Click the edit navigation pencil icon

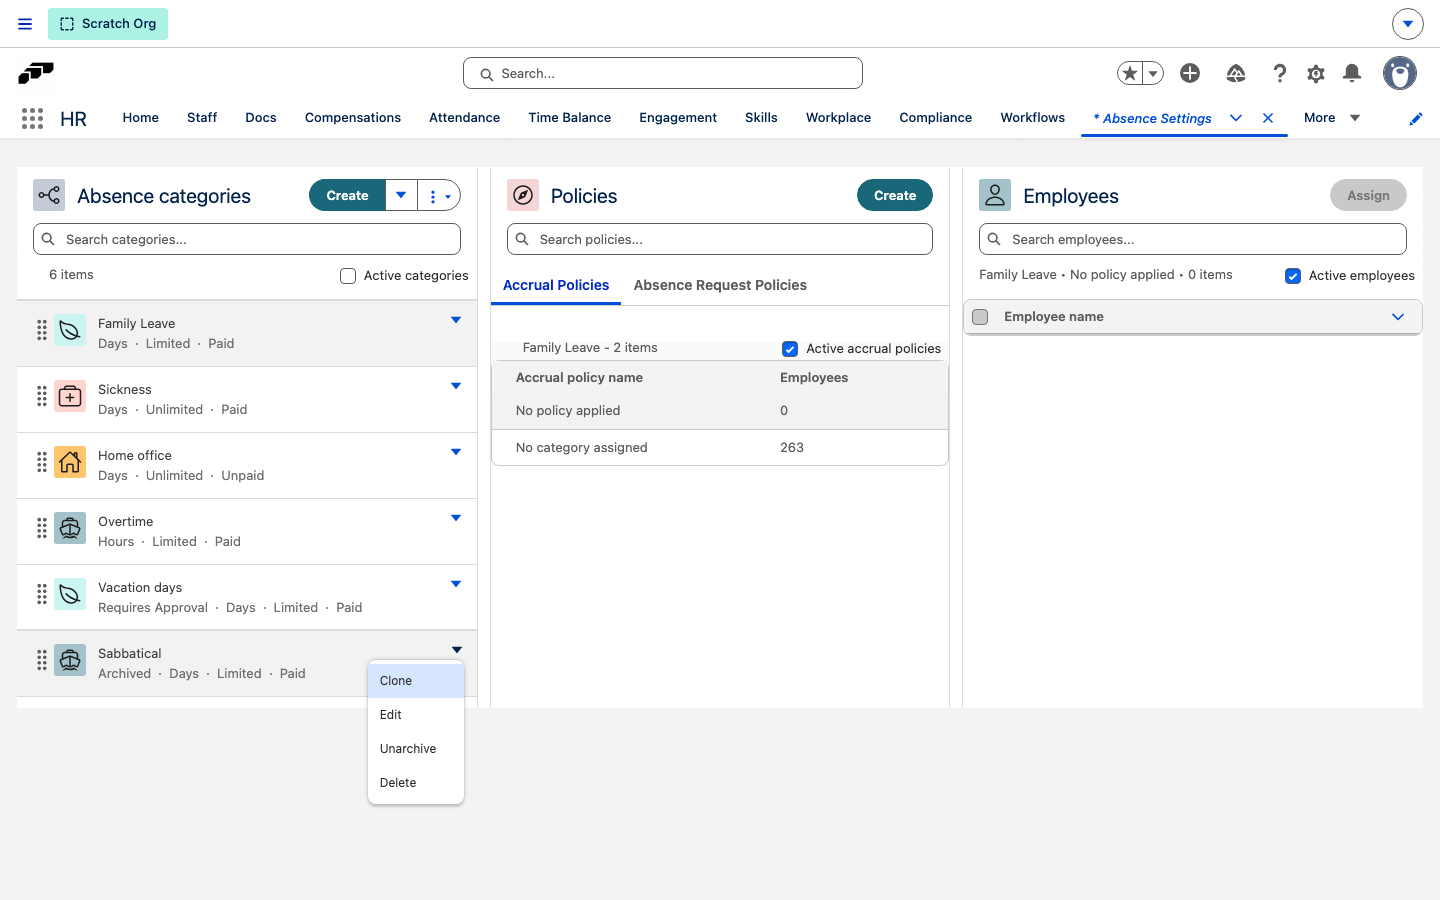(x=1416, y=119)
